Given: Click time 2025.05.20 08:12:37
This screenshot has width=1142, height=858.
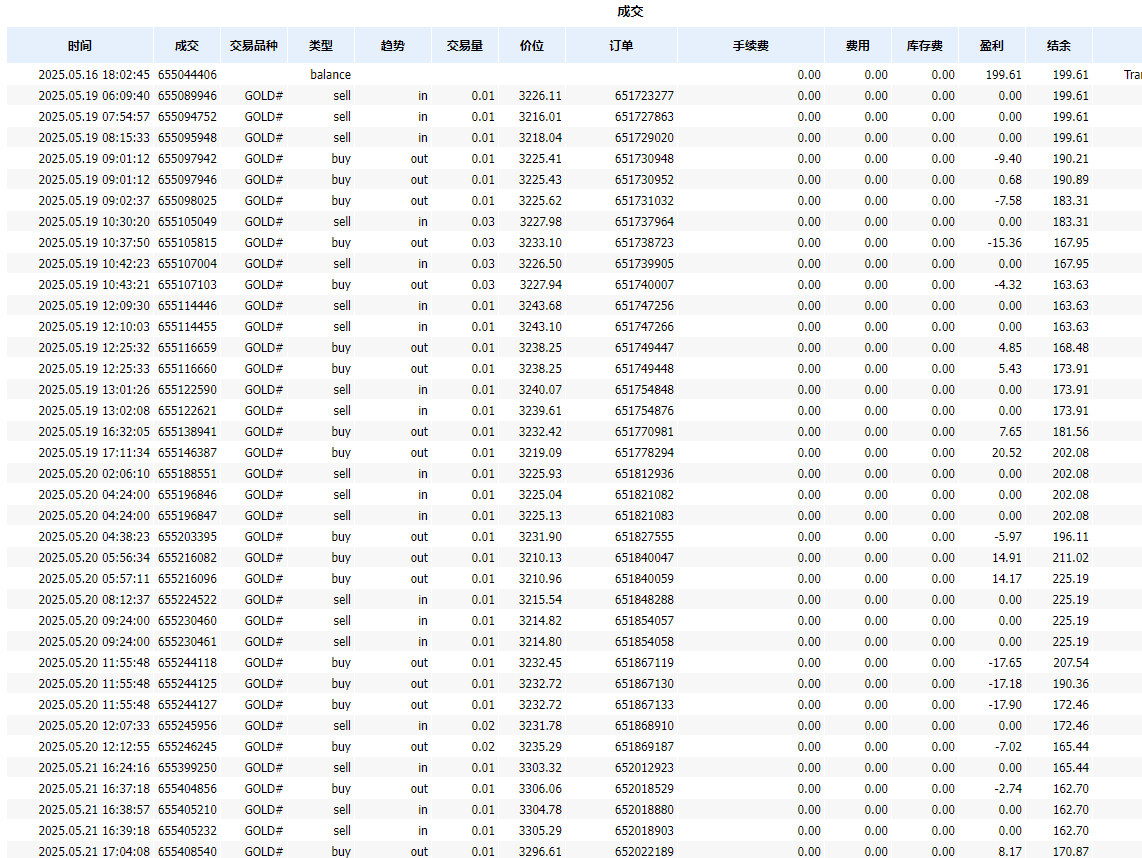Looking at the screenshot, I should tap(94, 600).
